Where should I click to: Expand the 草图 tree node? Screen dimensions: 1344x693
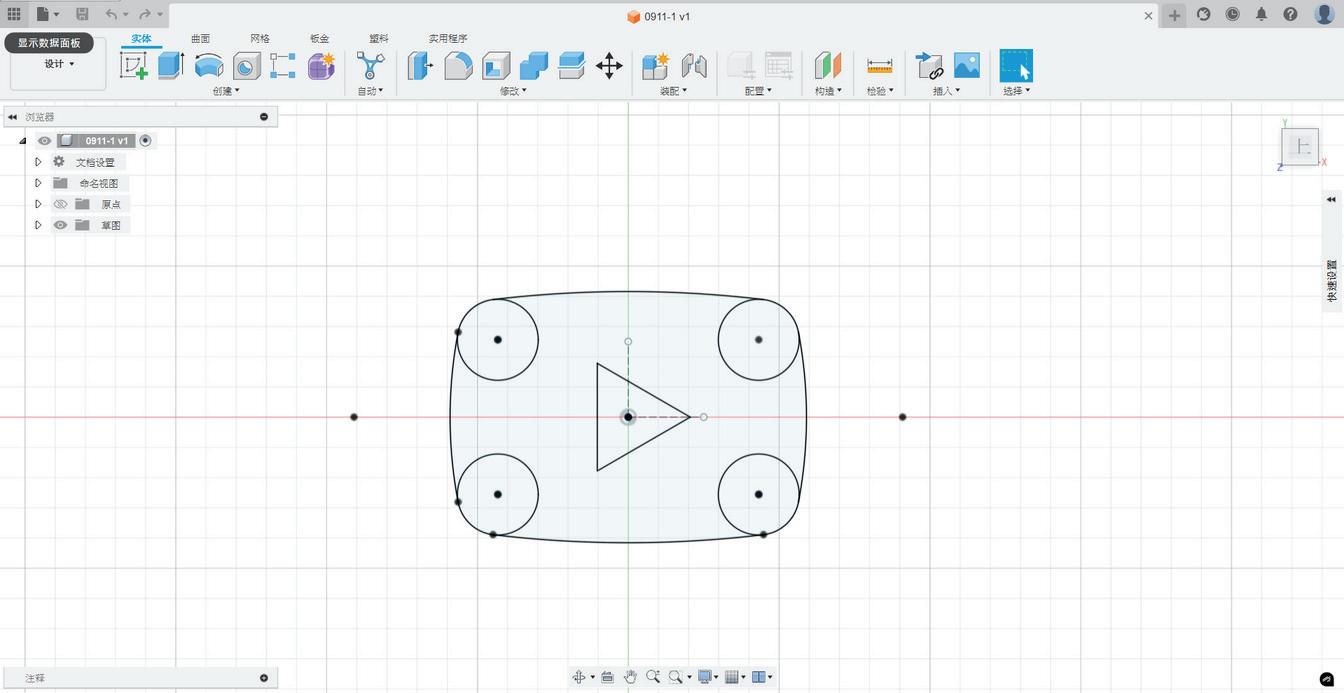tap(38, 225)
